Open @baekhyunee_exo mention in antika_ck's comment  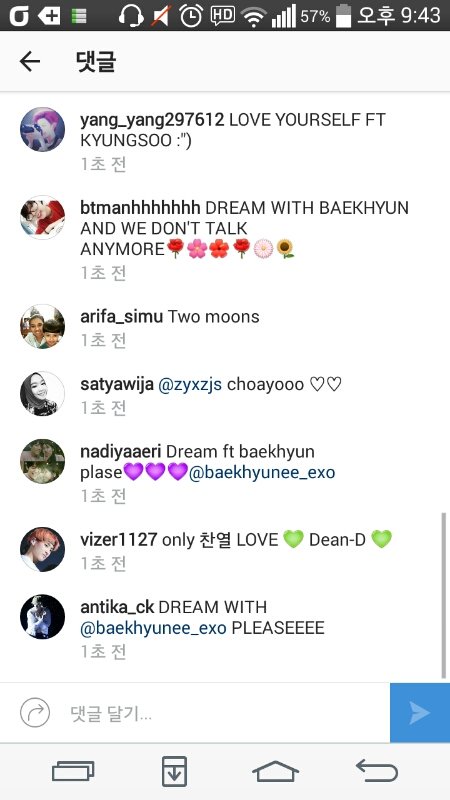[x=153, y=628]
